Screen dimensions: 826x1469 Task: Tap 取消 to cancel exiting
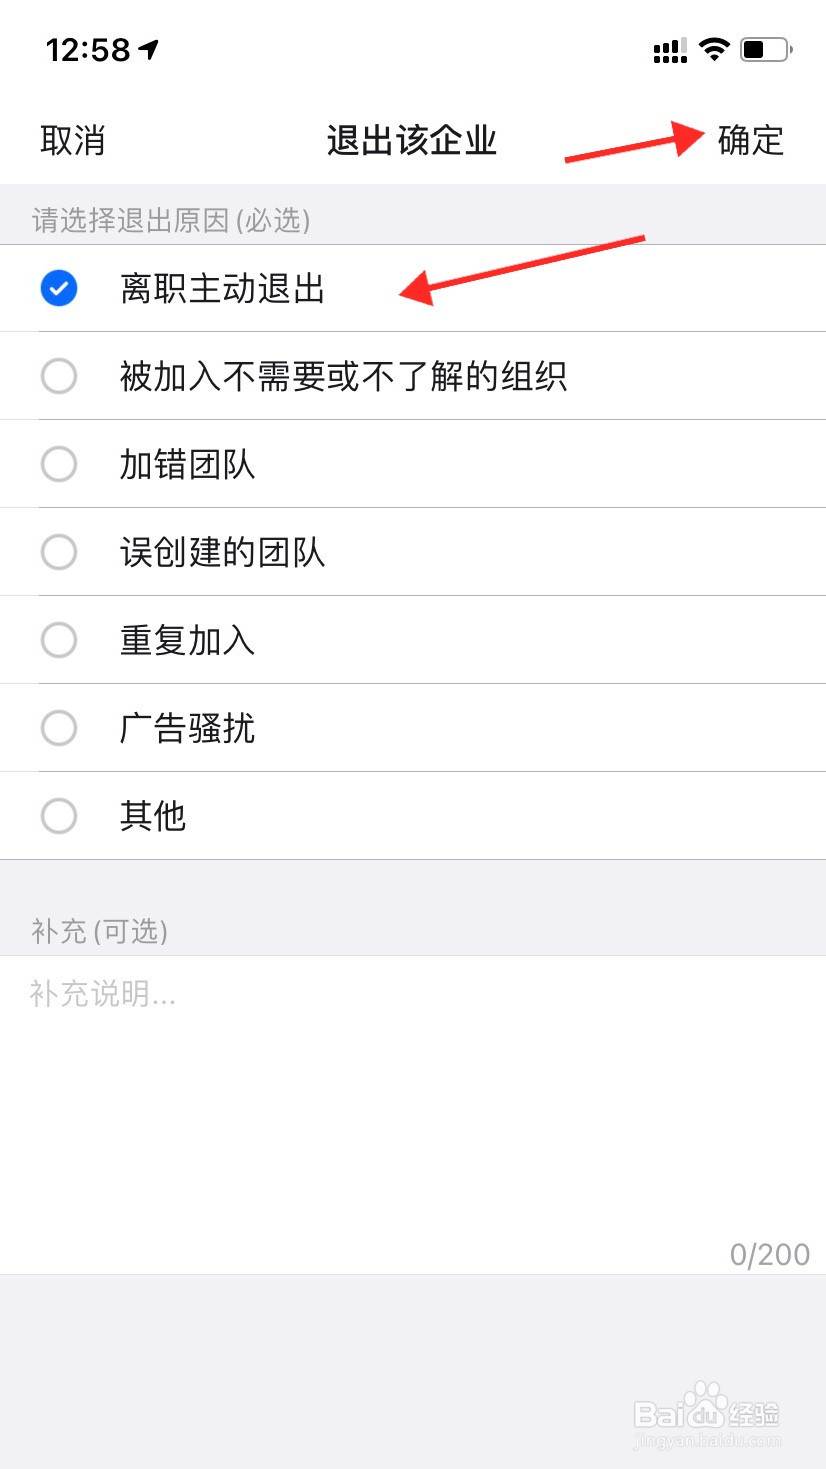pos(73,140)
